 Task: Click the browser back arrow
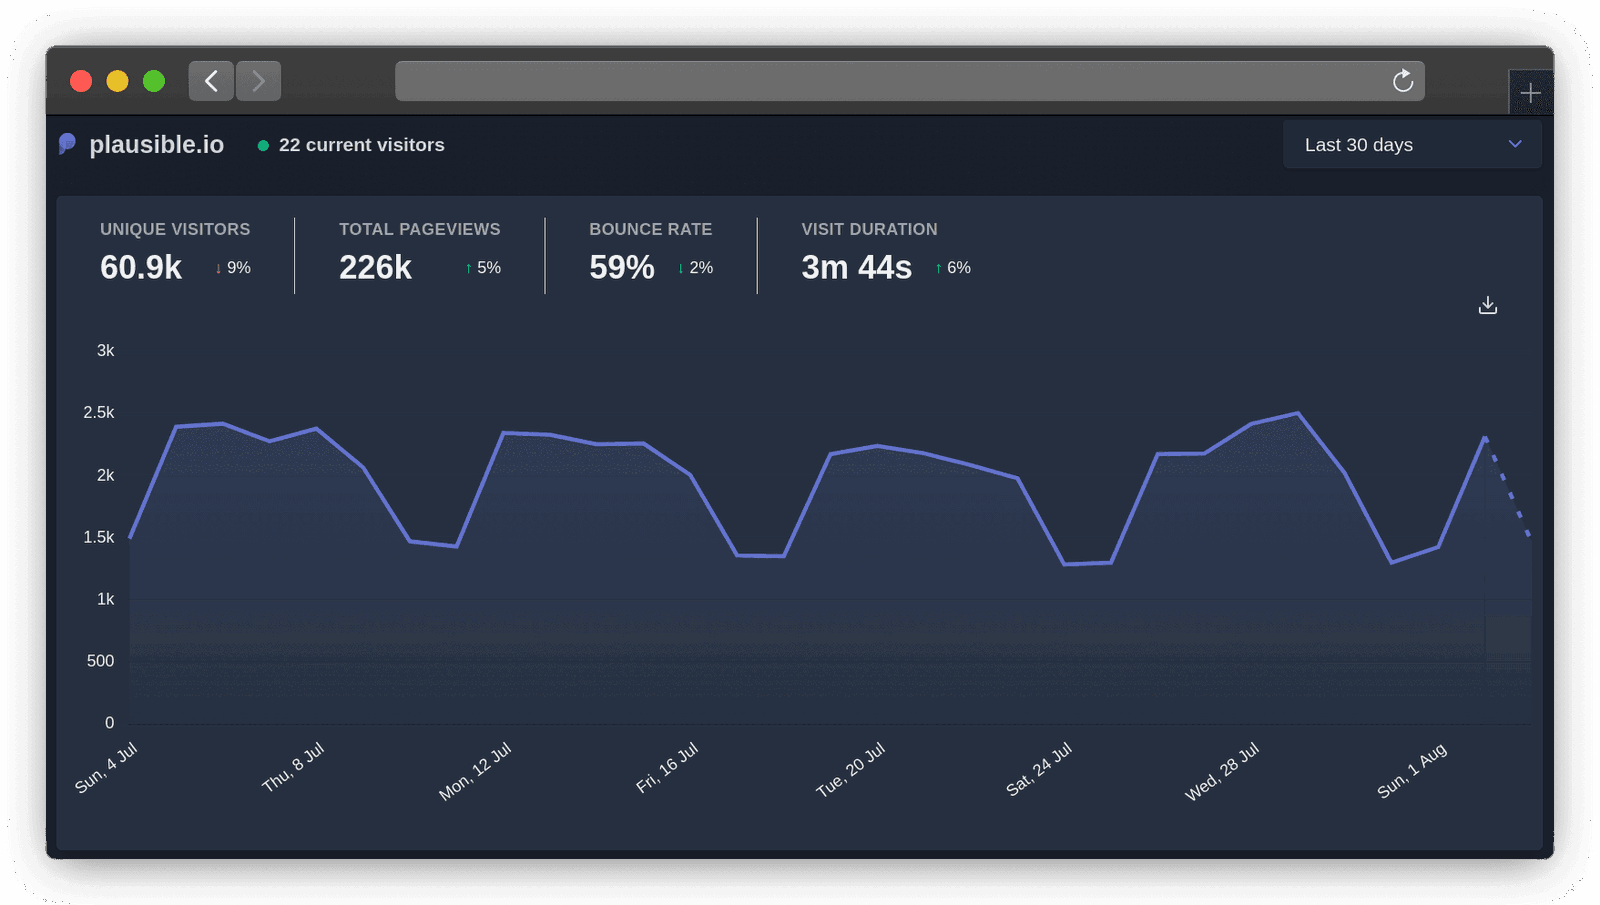pyautogui.click(x=210, y=80)
